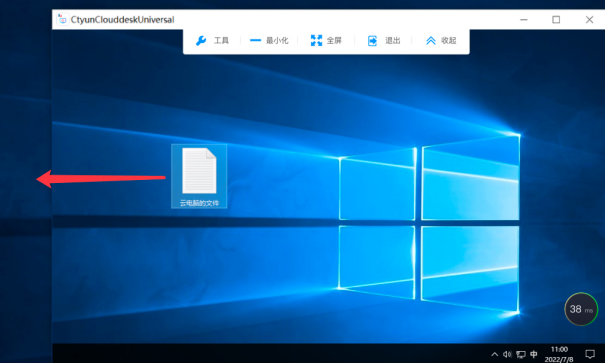Click the 退出 text label in toolbar
Viewport: 605px width, 364px height.
[x=392, y=41]
